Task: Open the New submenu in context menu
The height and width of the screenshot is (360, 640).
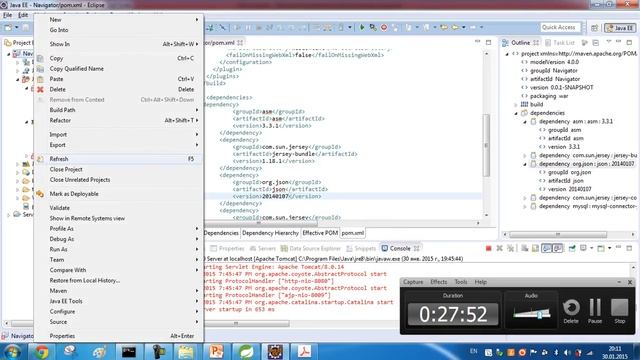Action: (x=118, y=20)
